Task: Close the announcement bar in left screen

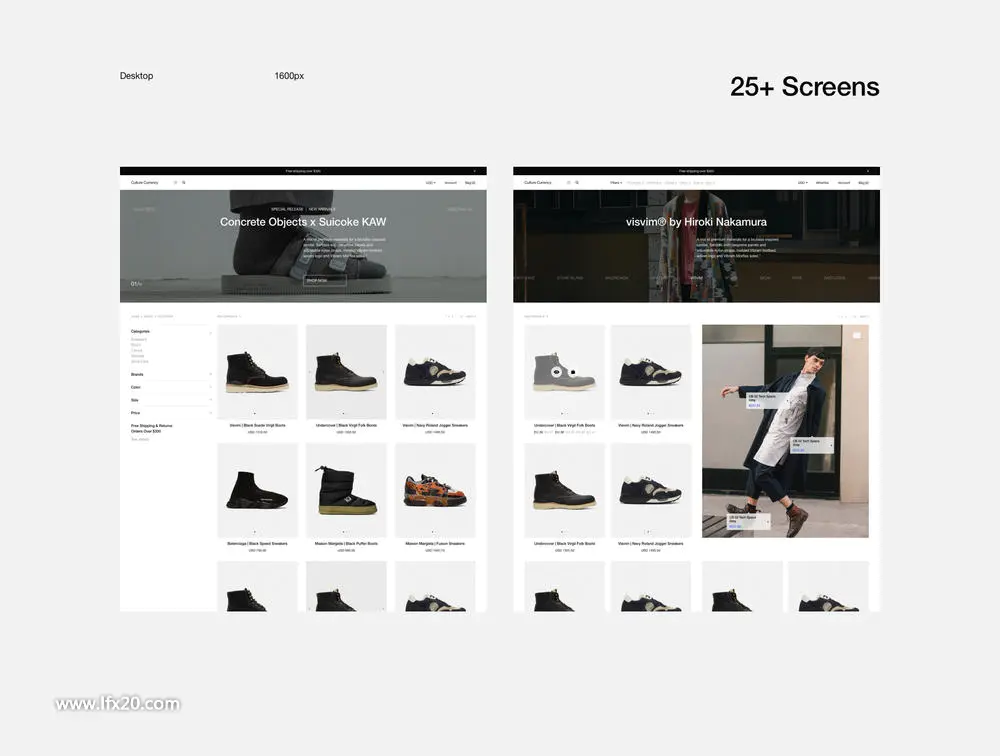Action: (x=474, y=171)
